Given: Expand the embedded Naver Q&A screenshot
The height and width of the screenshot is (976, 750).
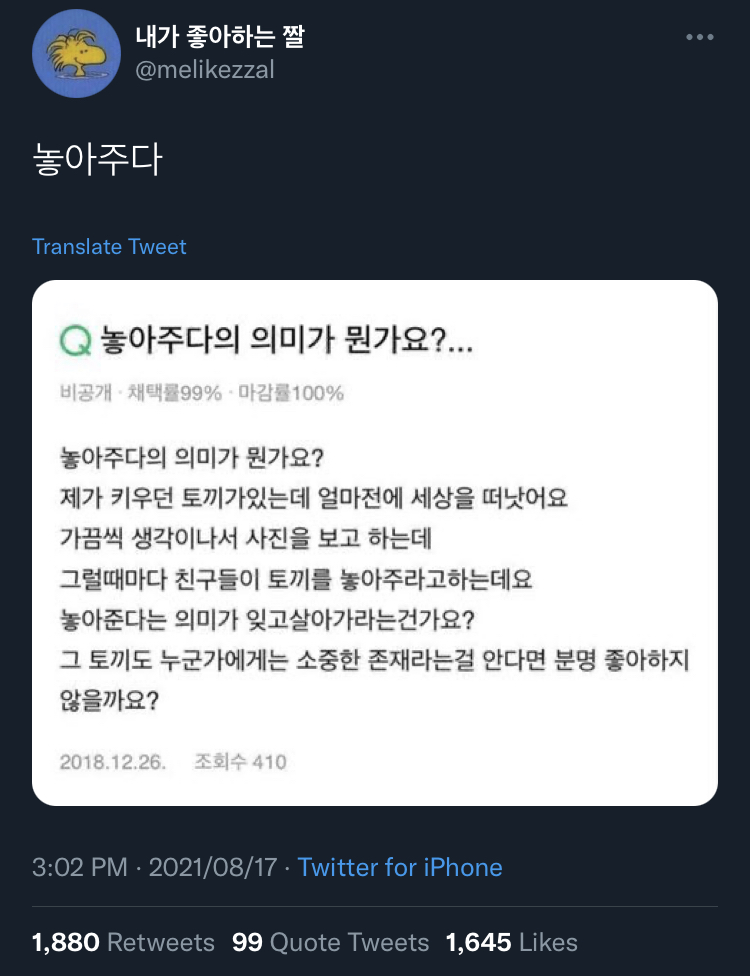Looking at the screenshot, I should [375, 545].
